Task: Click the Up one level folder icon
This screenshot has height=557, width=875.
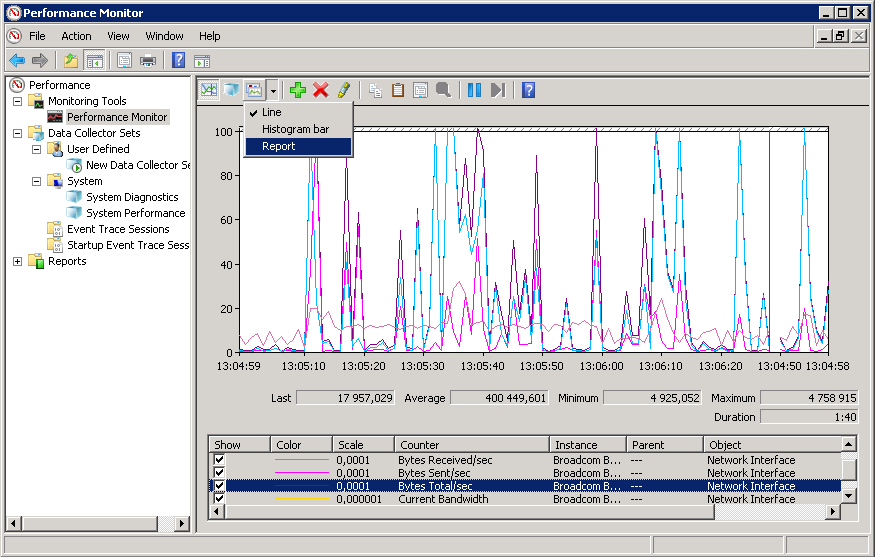Action: pos(71,60)
